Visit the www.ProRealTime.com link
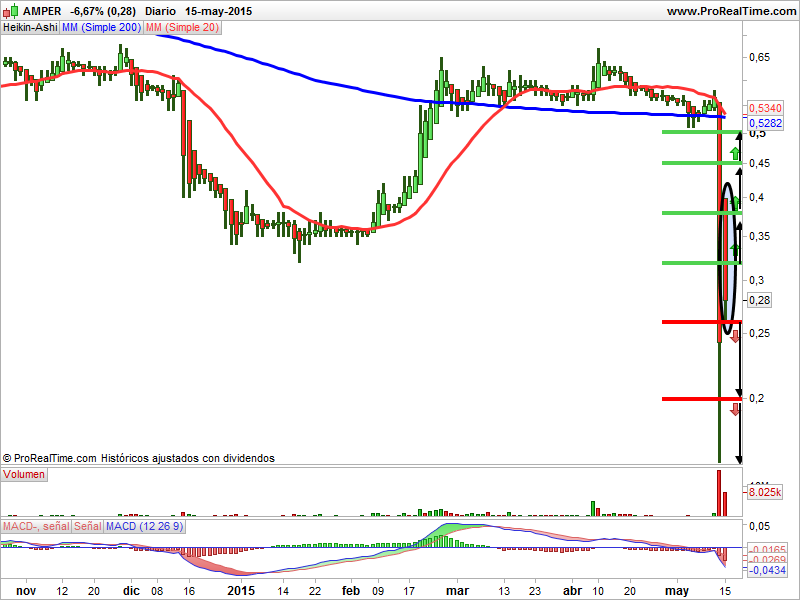The height and width of the screenshot is (600, 800). pyautogui.click(x=731, y=11)
